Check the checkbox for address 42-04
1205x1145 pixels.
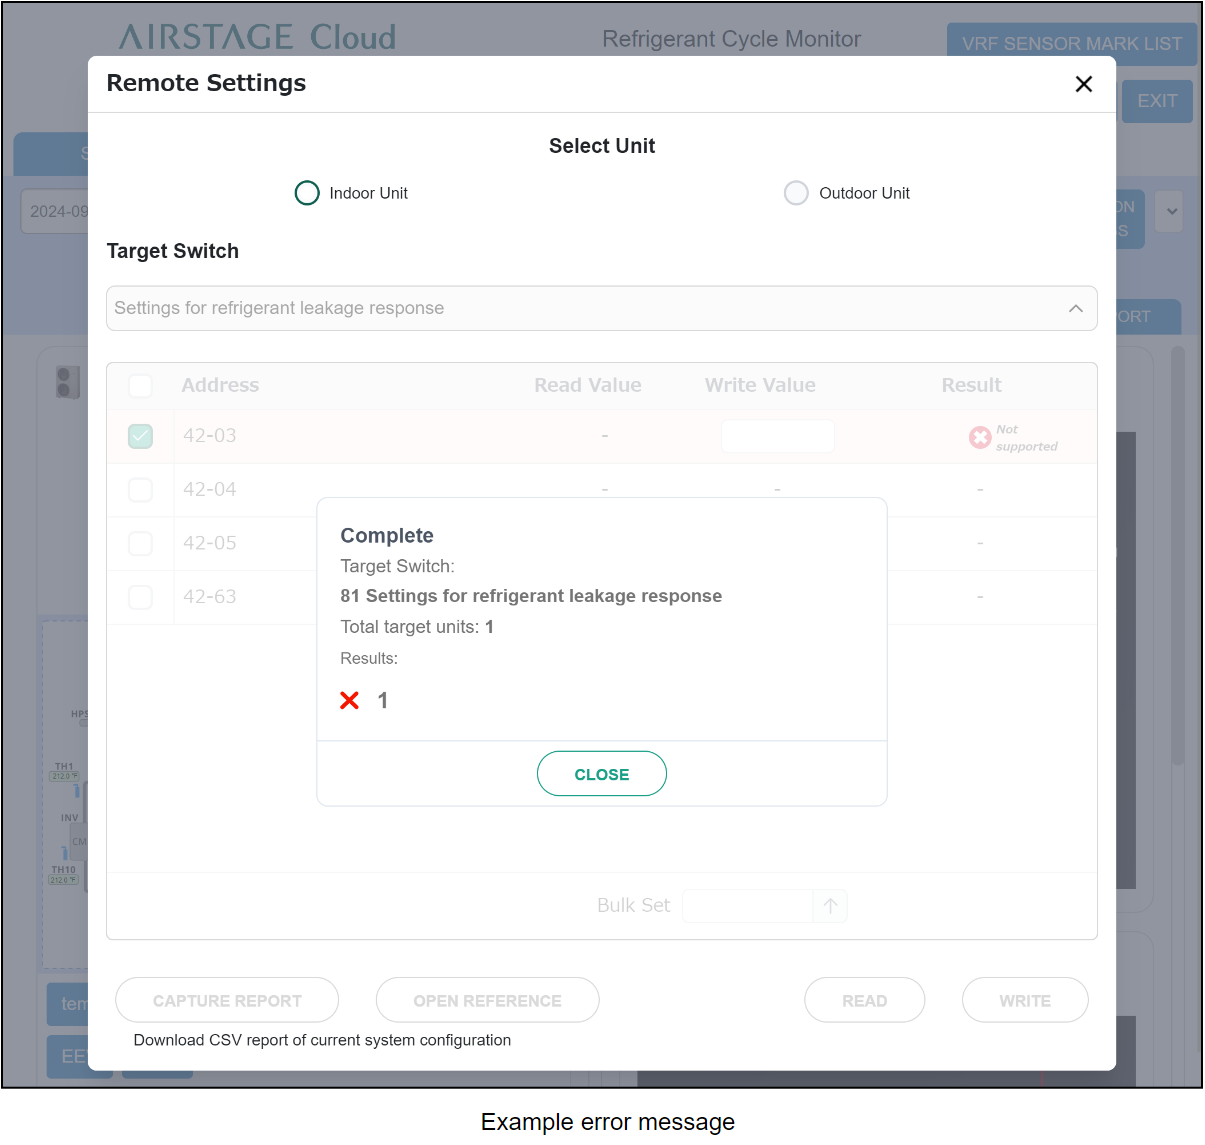point(141,490)
